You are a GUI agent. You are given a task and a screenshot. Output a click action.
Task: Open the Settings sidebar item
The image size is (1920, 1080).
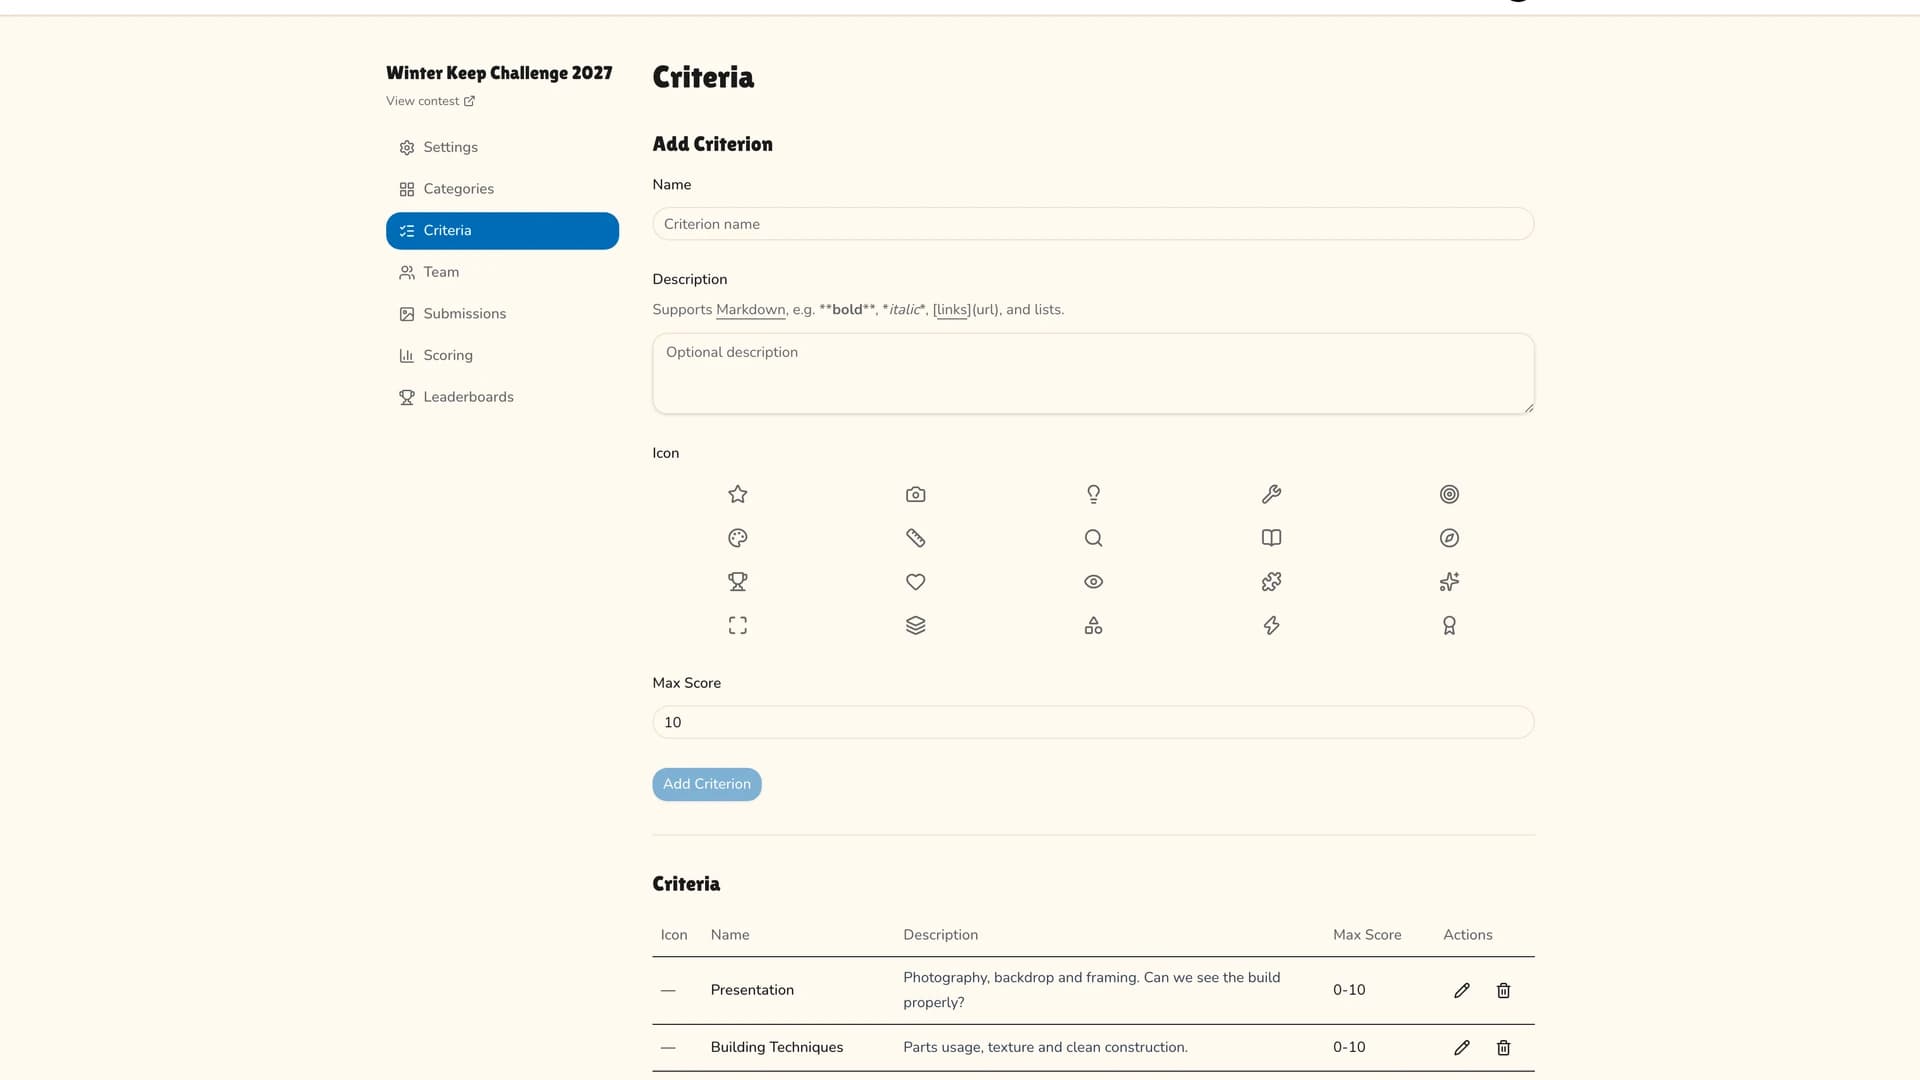tap(502, 147)
